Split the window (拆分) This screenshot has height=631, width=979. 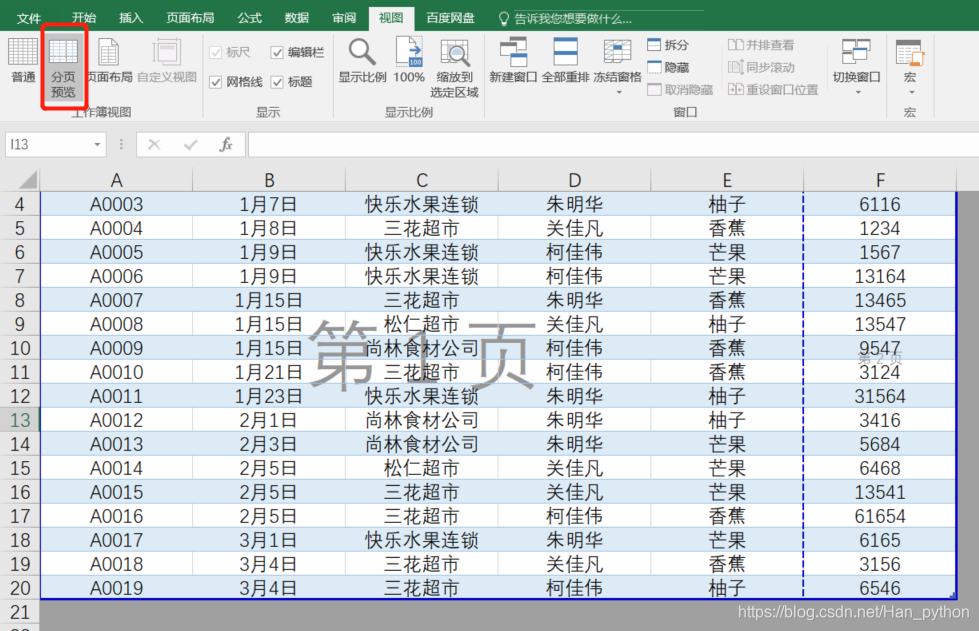pyautogui.click(x=668, y=45)
